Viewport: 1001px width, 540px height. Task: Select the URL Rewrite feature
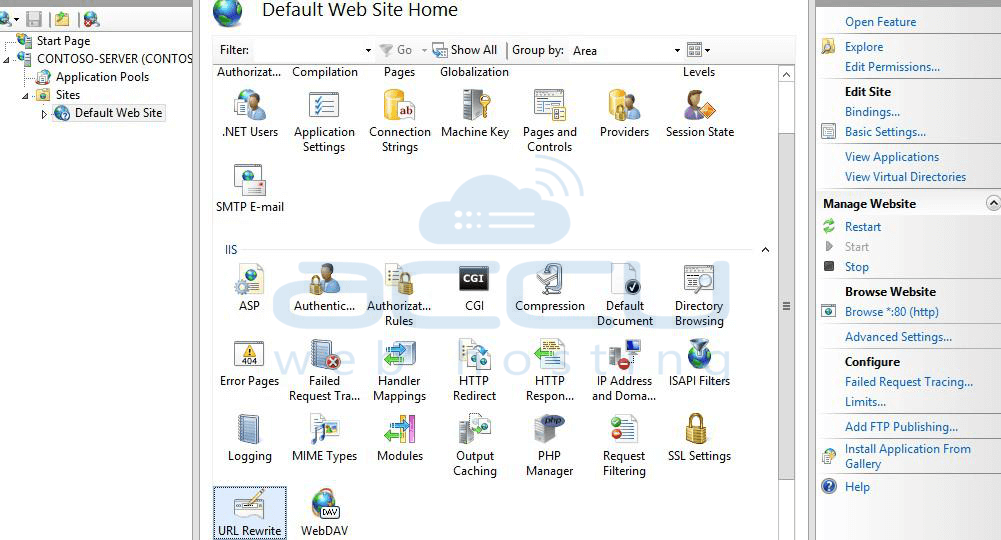[x=250, y=513]
